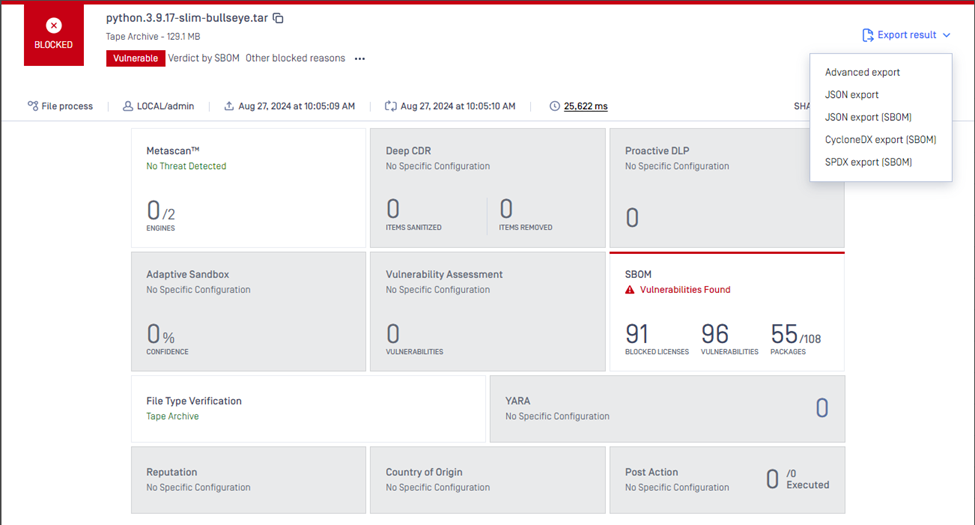Screen dimensions: 975x525
Task: Open the File Type Verification card
Action: pos(308,408)
